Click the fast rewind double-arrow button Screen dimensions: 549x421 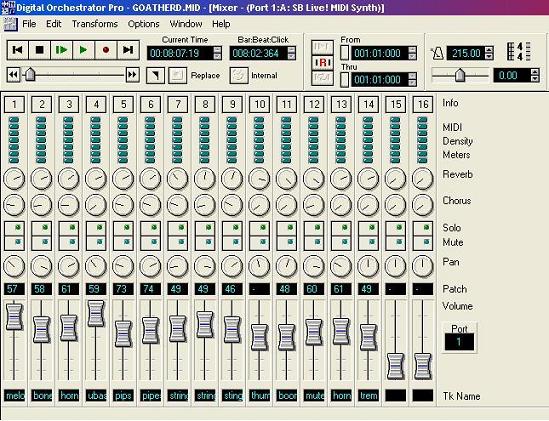point(13,75)
